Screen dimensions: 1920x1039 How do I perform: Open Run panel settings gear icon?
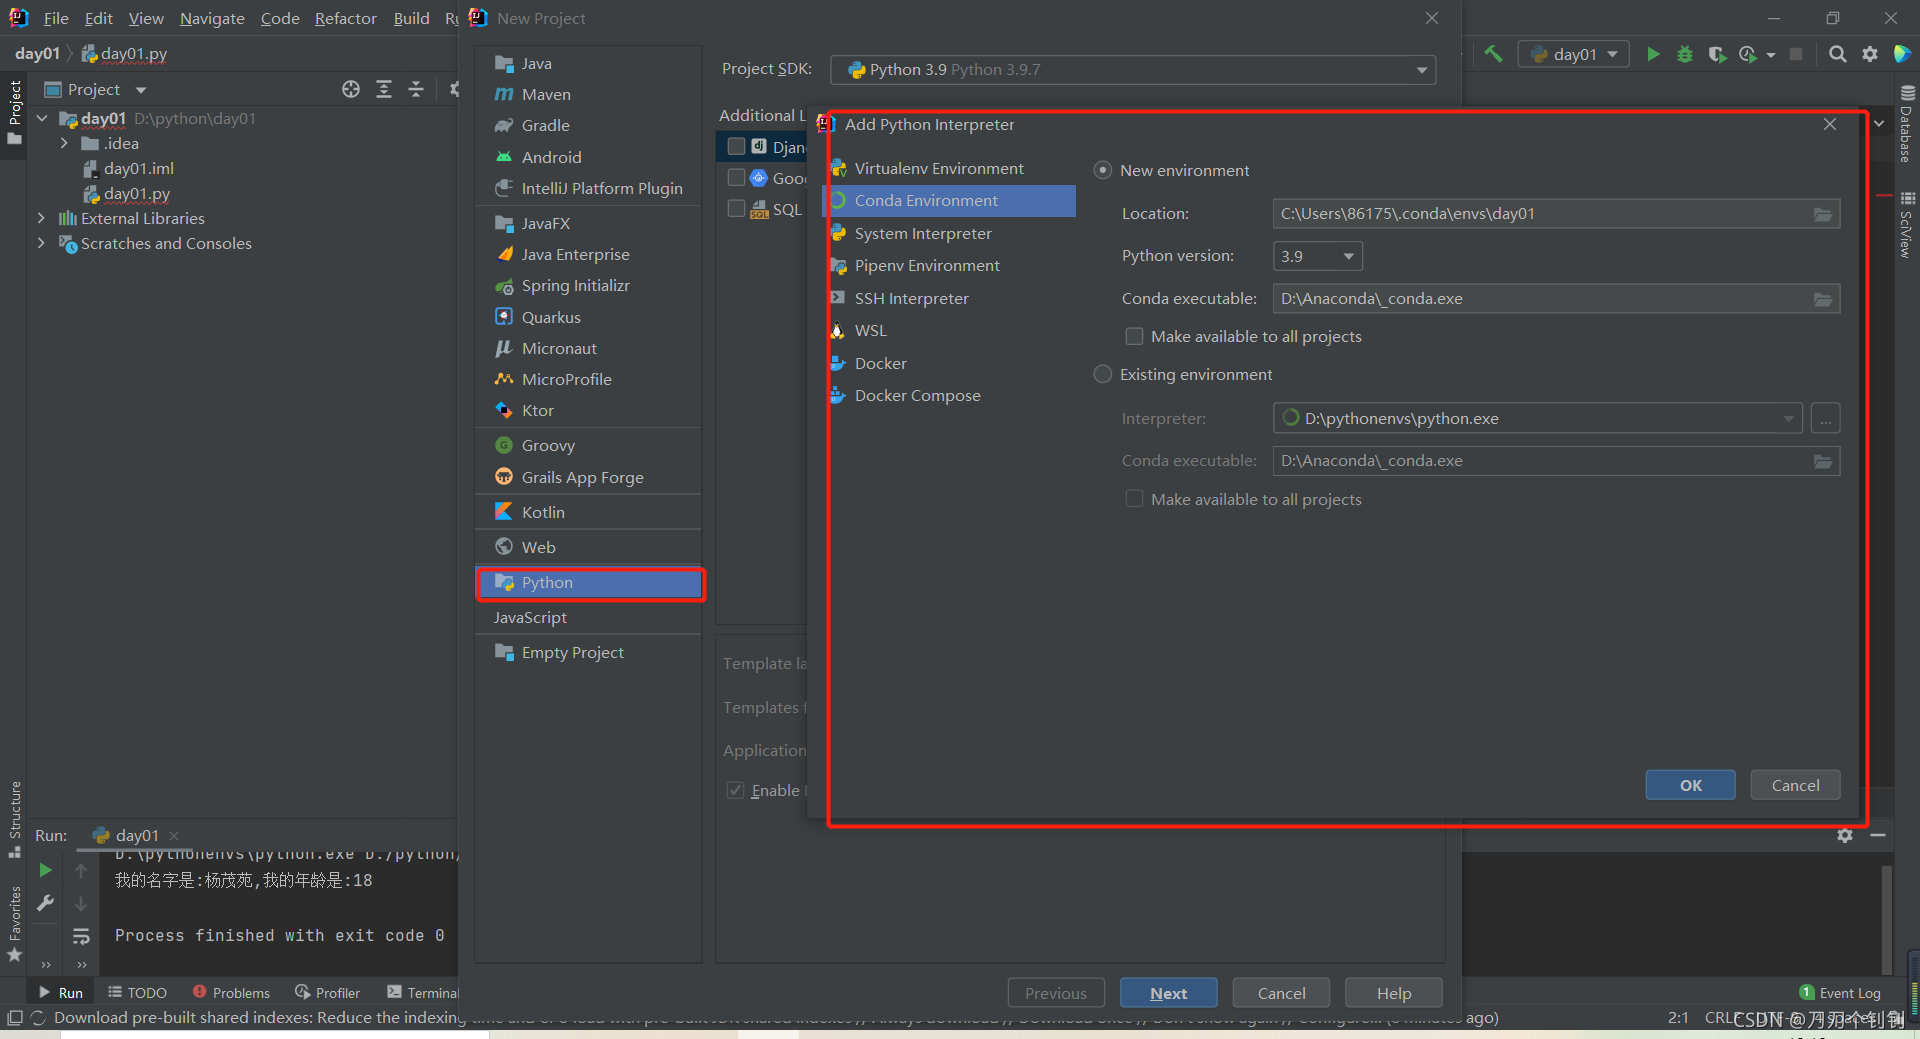(1845, 835)
